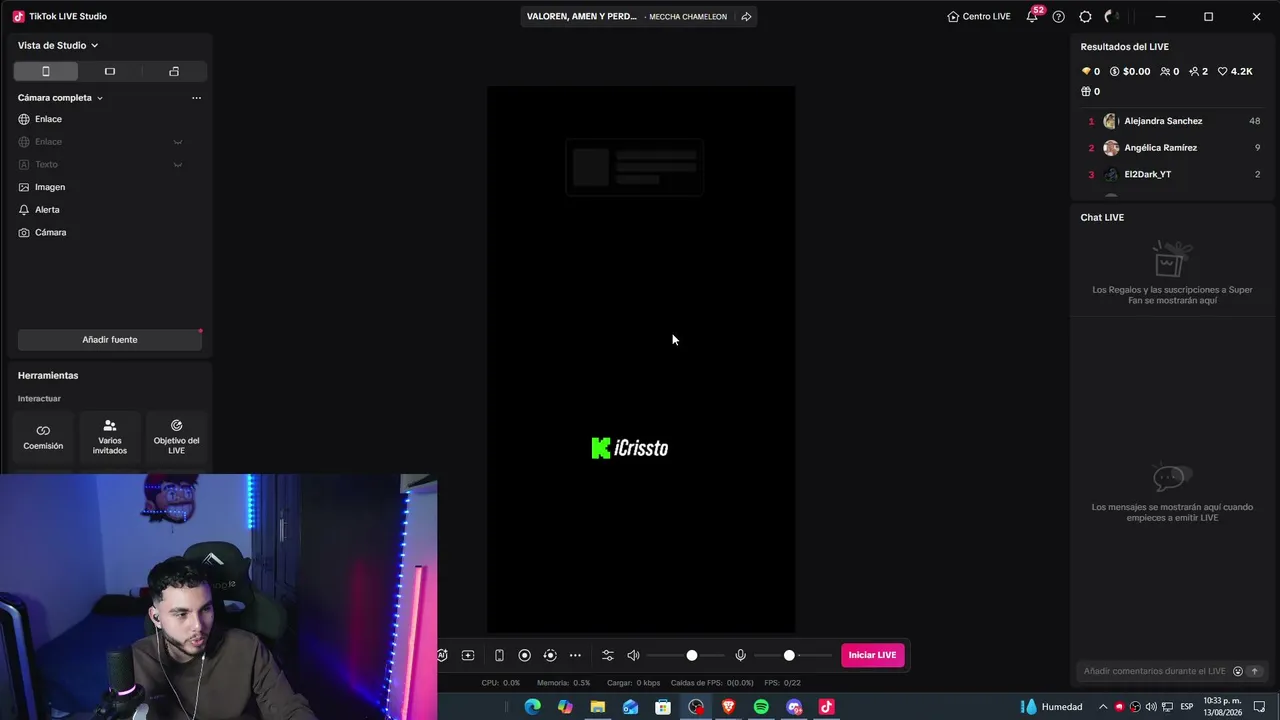1280x720 pixels.
Task: Open the Coemisión tool
Action: point(43,437)
